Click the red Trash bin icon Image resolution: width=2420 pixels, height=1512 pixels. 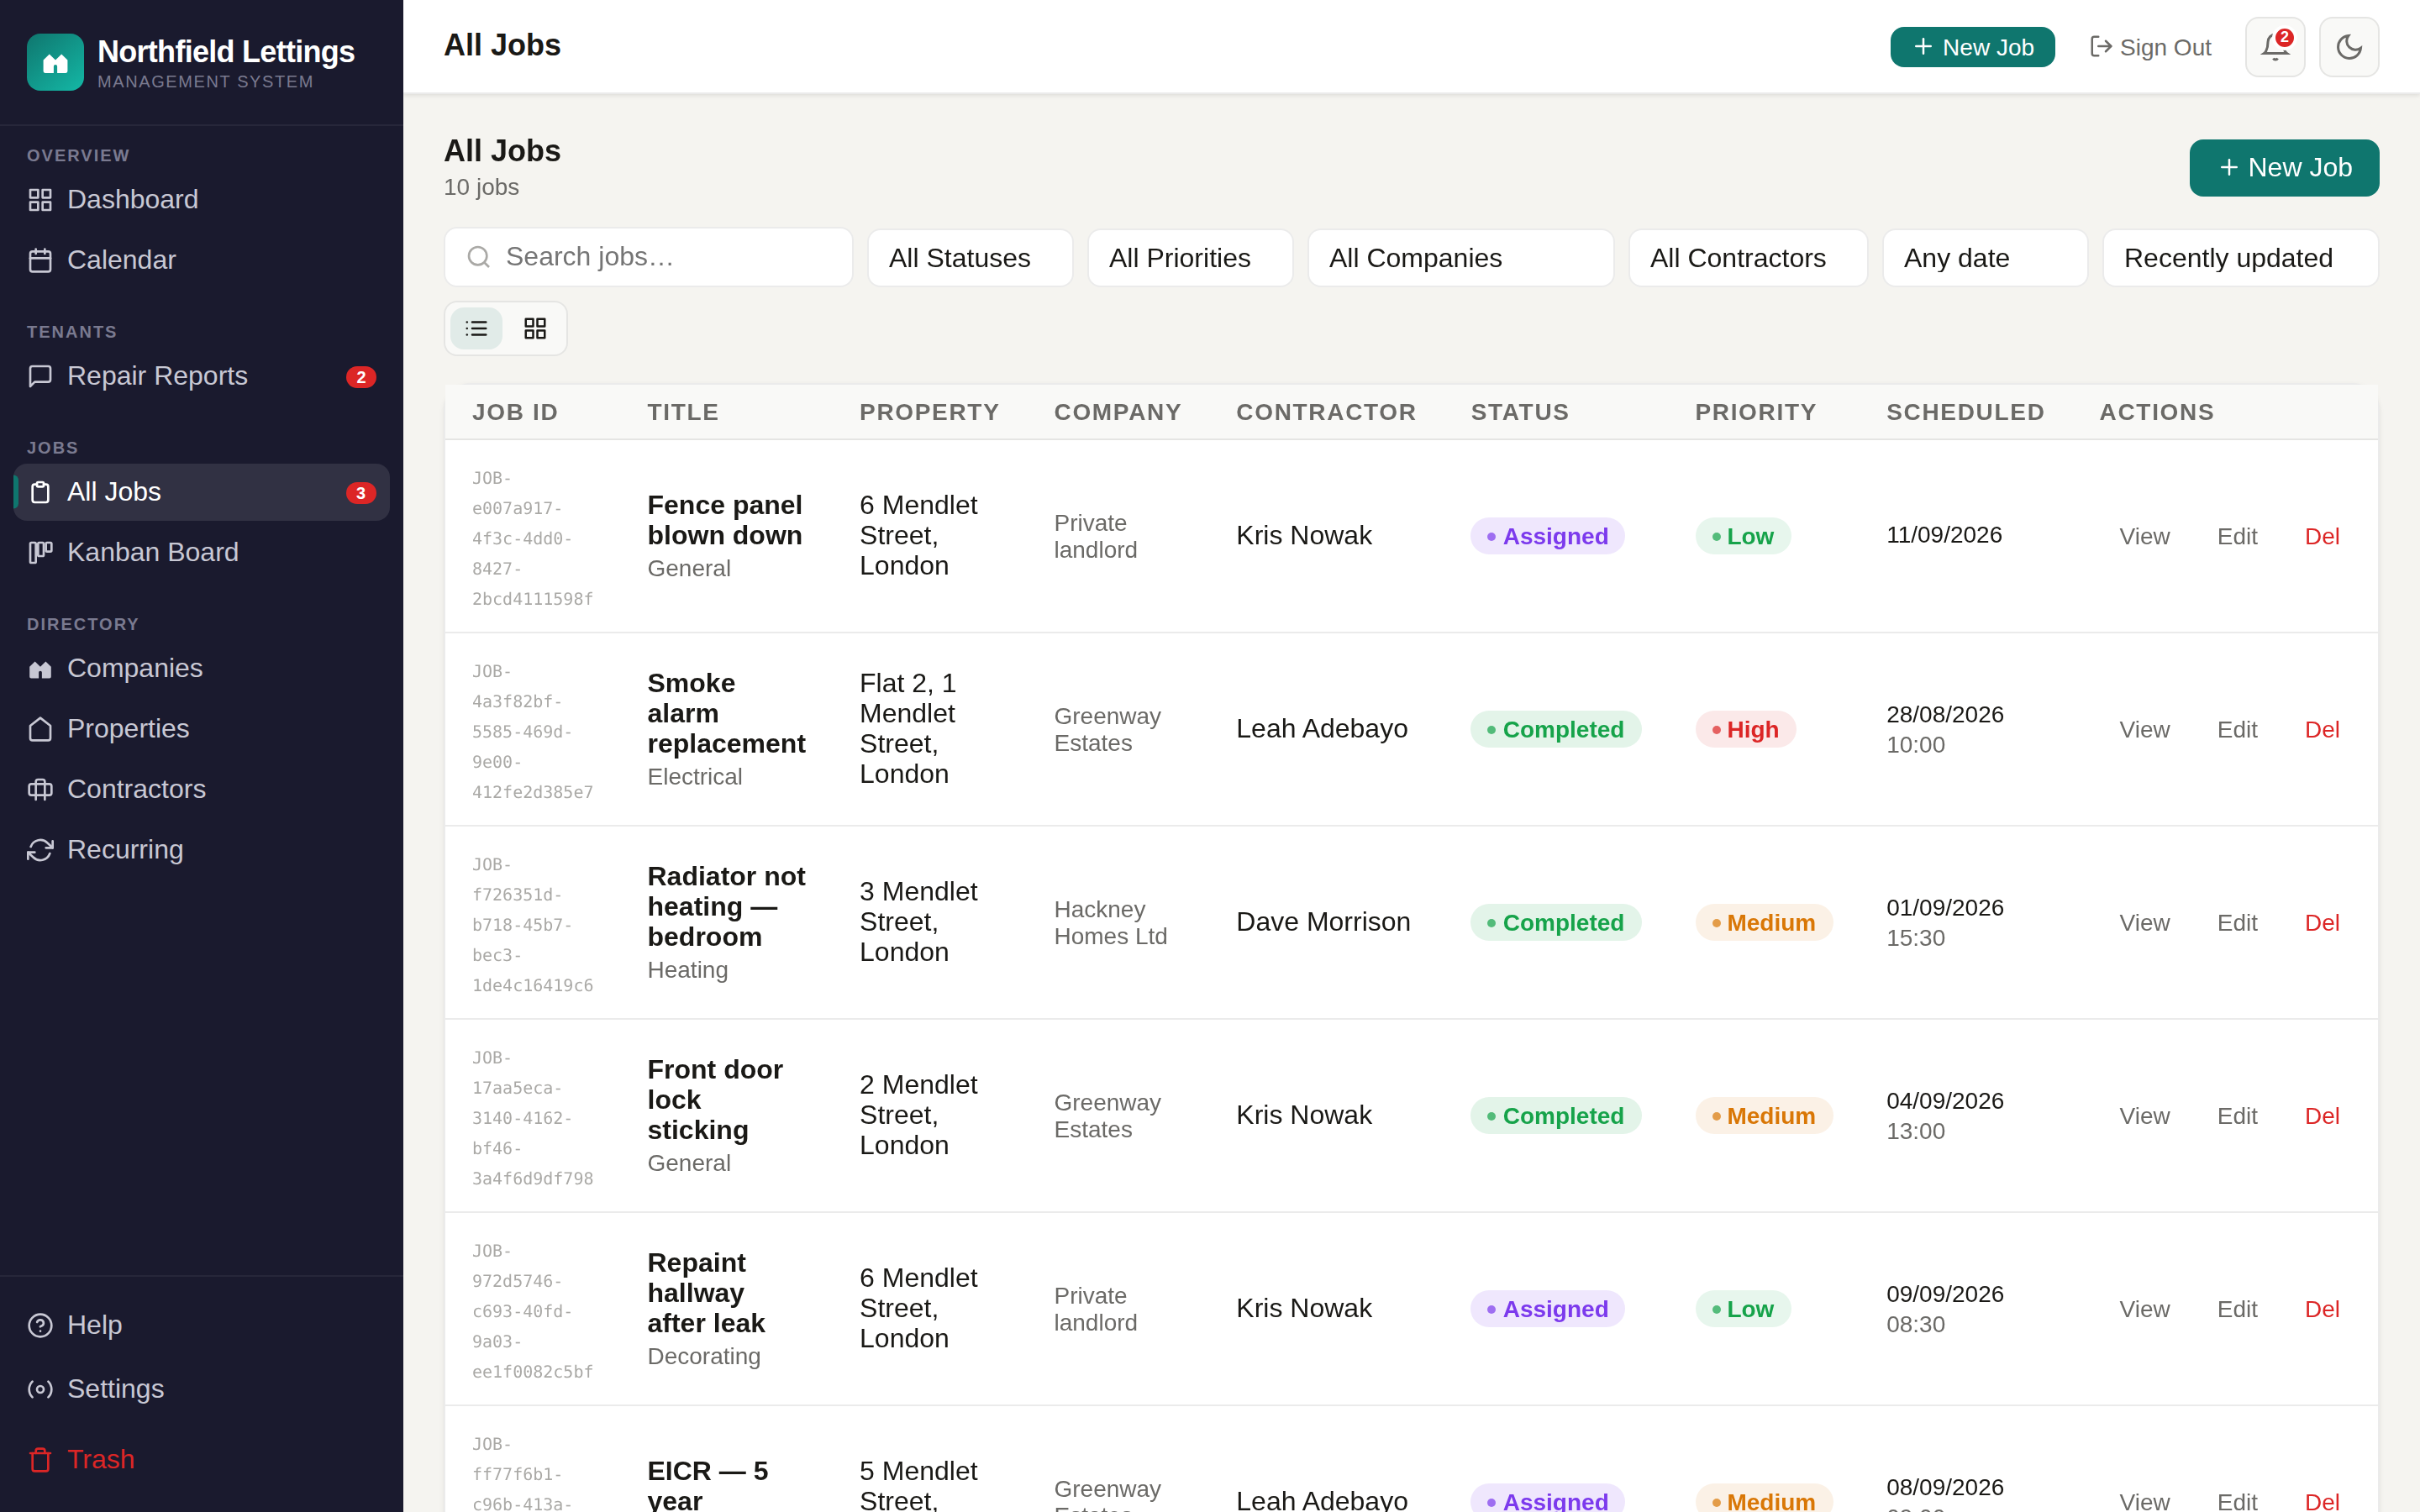coord(40,1460)
